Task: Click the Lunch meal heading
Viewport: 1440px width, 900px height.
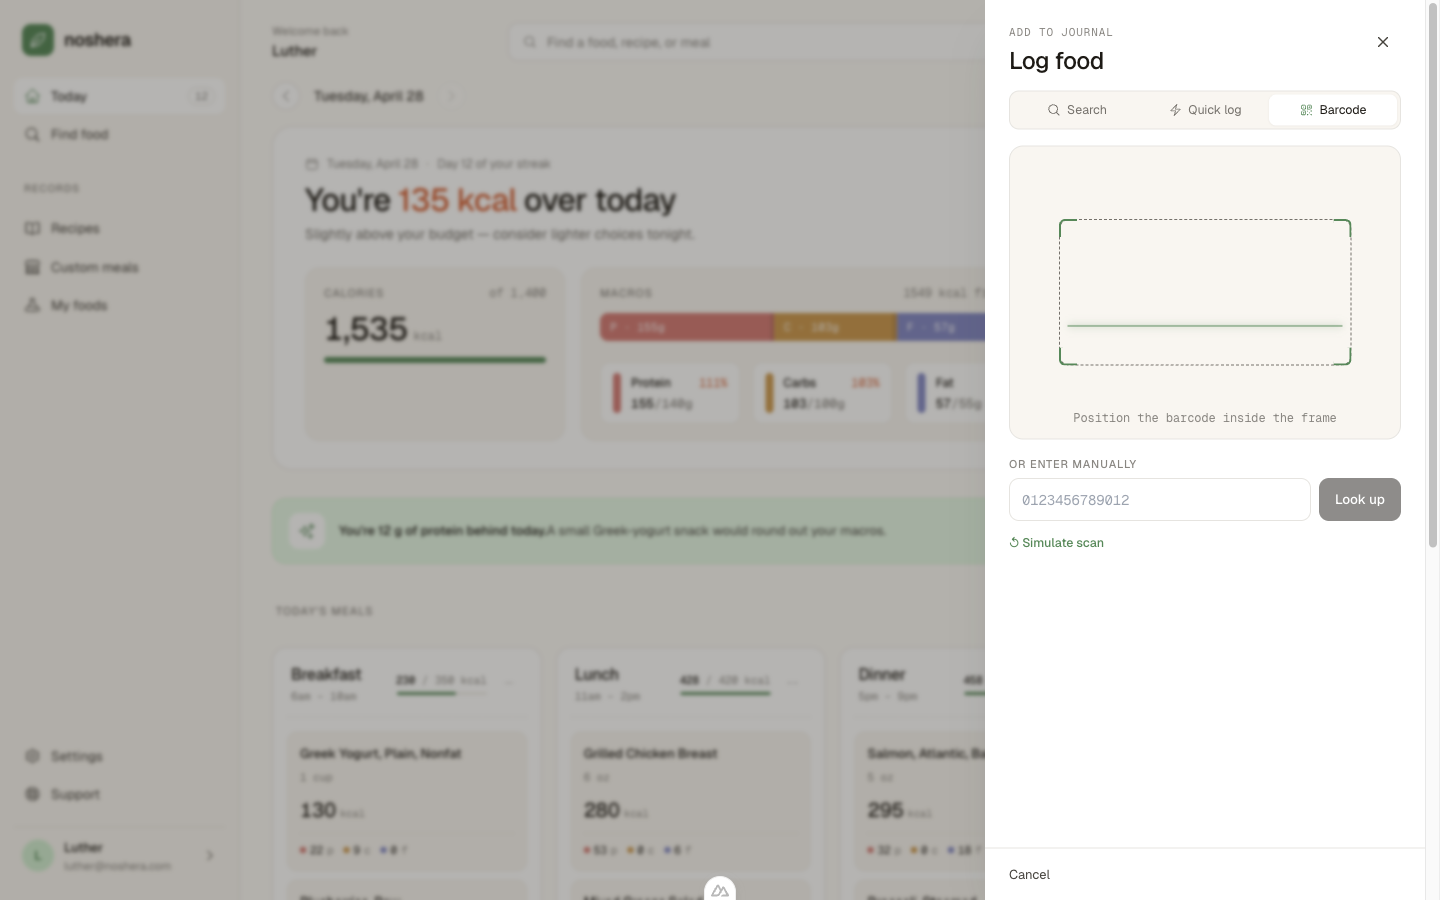Action: click(597, 675)
